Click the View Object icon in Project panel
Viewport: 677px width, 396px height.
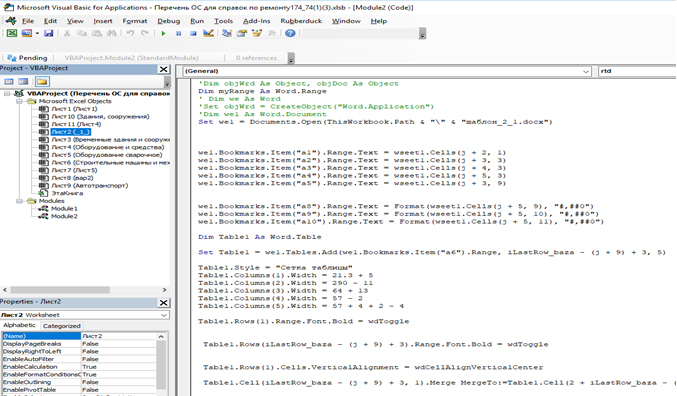(23, 82)
